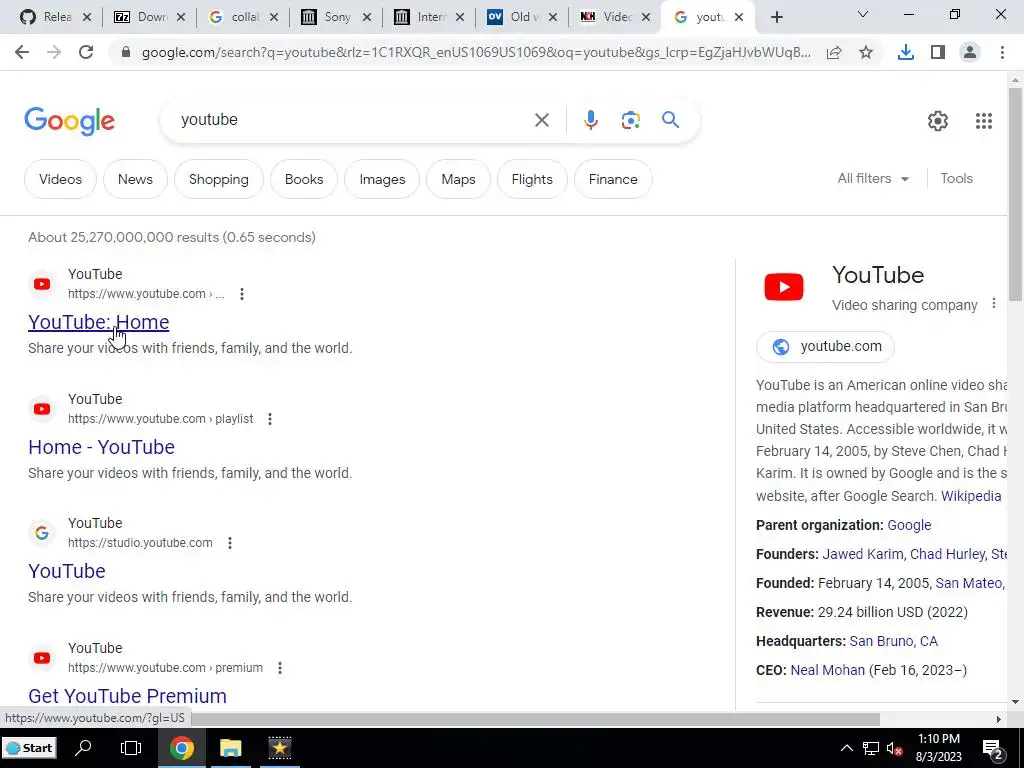1024x768 pixels.
Task: Filter results by Shopping
Action: 219,179
